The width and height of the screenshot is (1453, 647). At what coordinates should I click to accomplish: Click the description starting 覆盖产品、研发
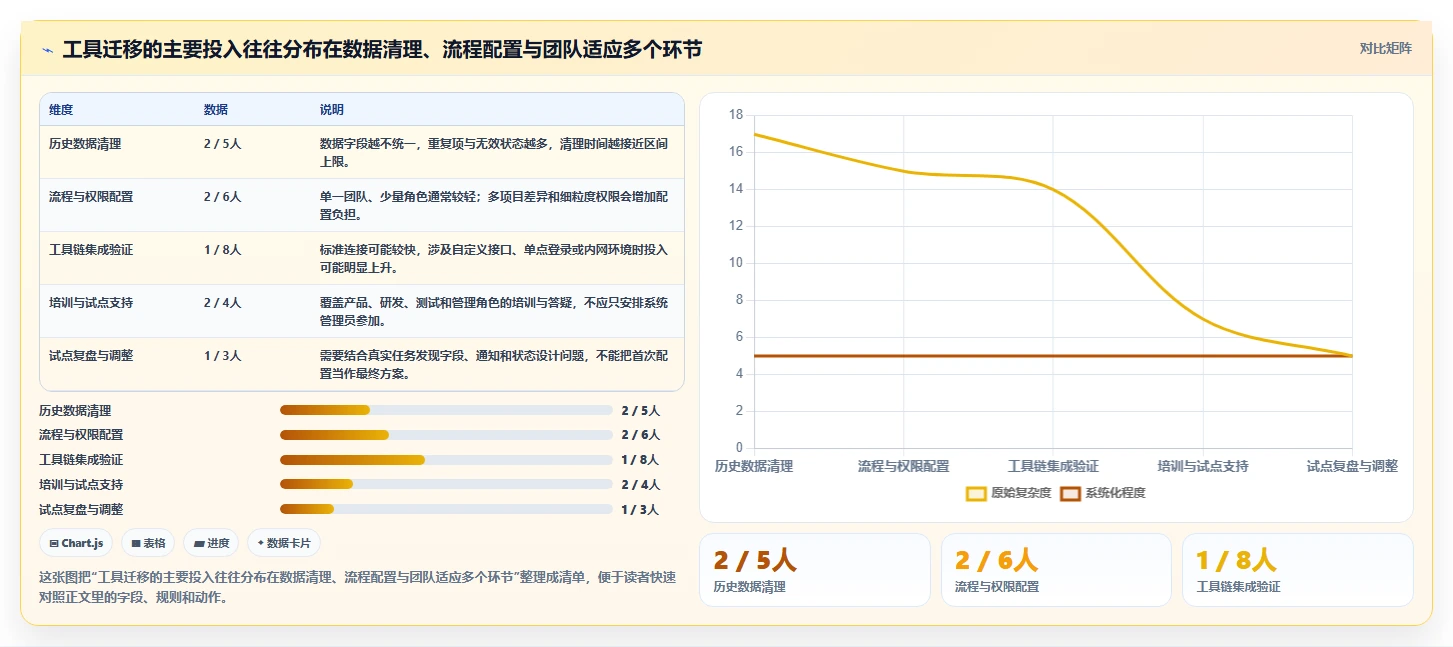click(494, 311)
